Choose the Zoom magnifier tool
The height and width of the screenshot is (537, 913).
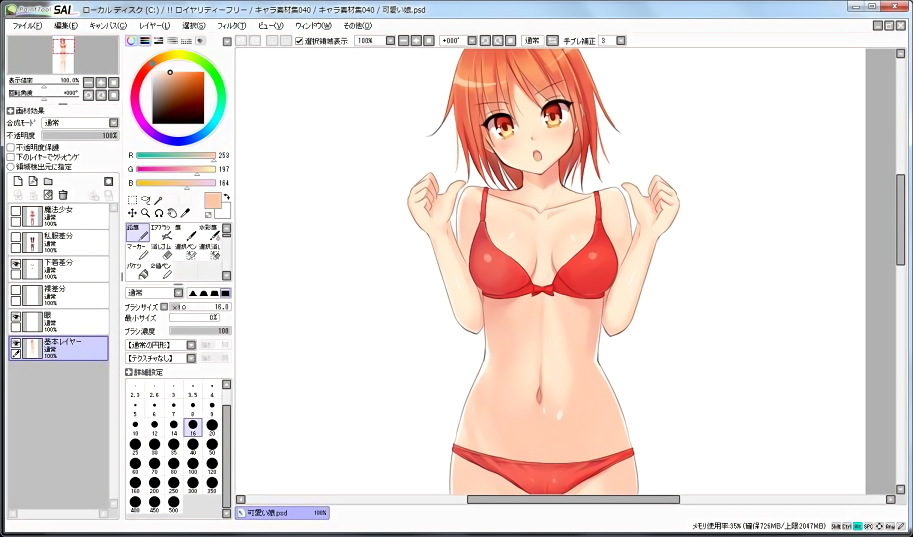pyautogui.click(x=146, y=213)
